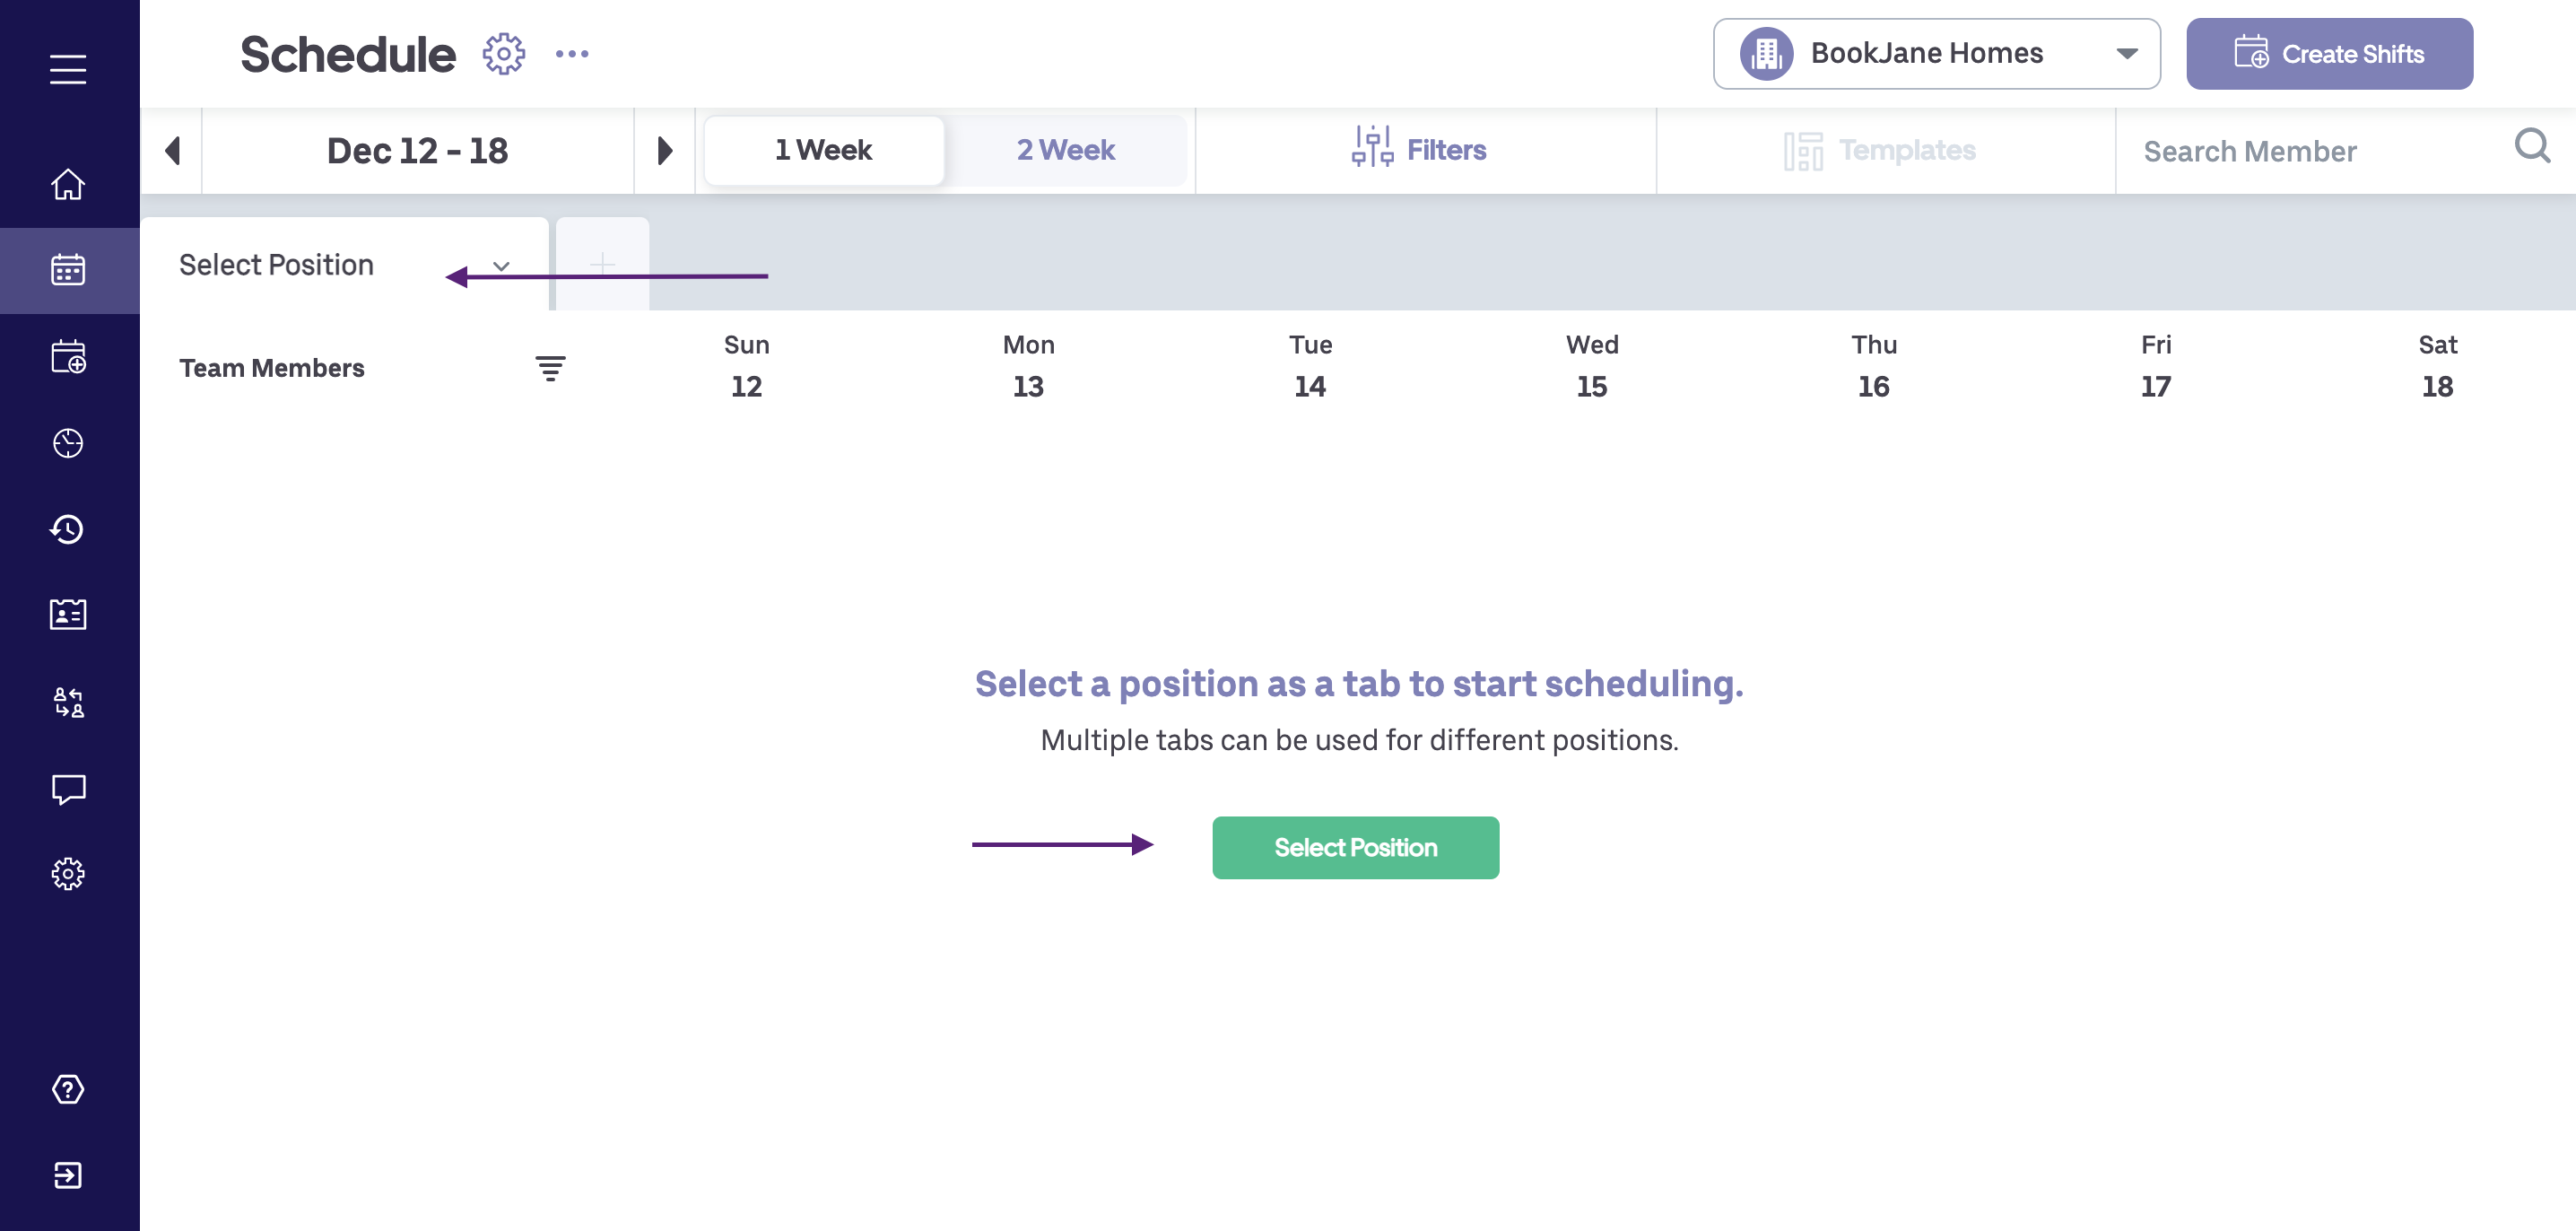The height and width of the screenshot is (1231, 2576).
Task: Open the chat messages icon in sidebar
Action: click(x=68, y=789)
